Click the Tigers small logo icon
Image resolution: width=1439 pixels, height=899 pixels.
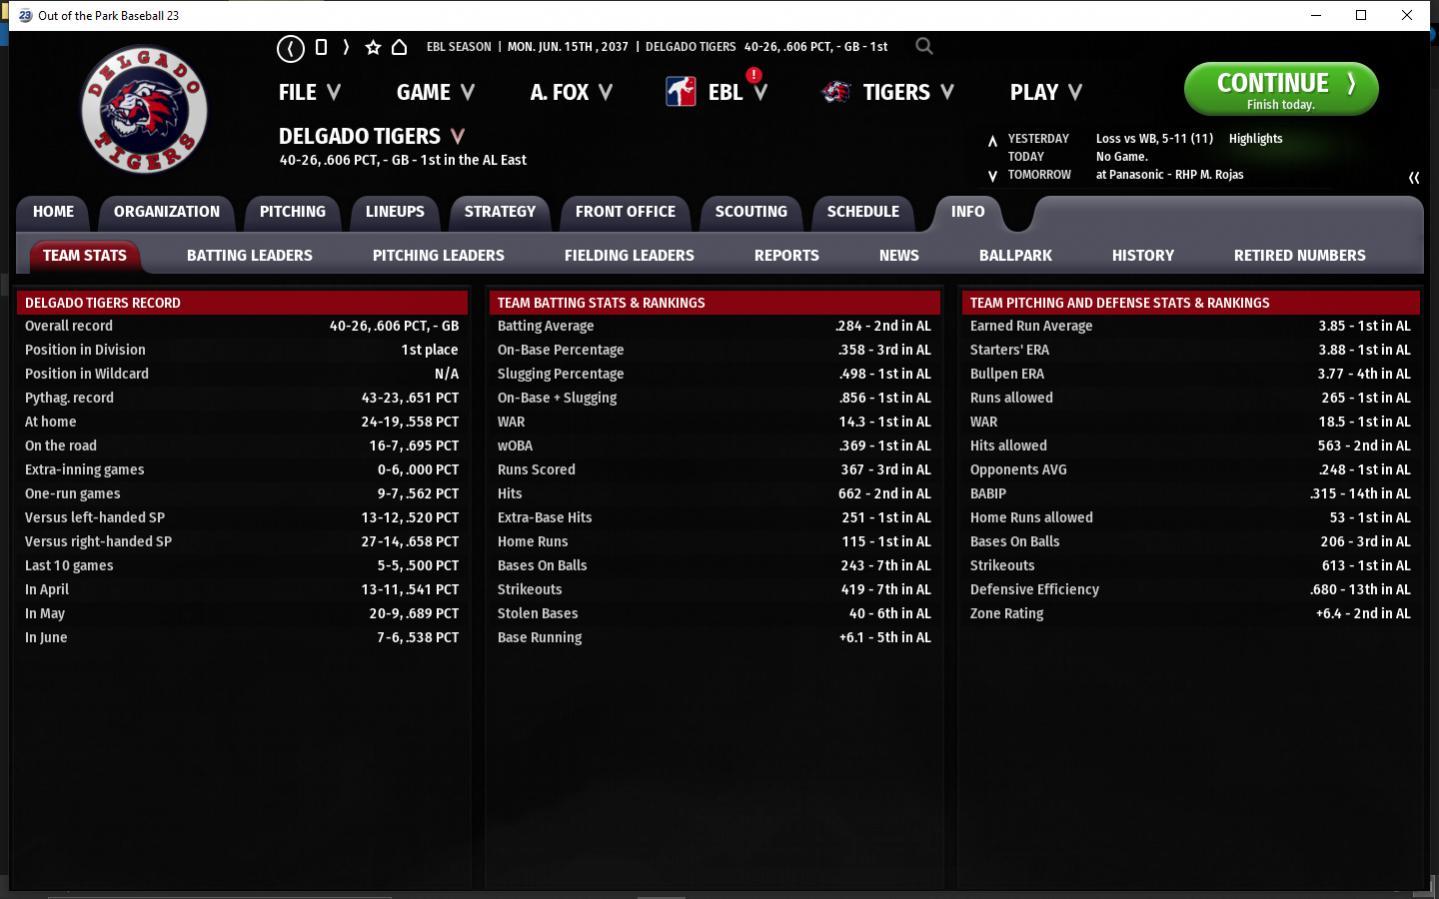[x=836, y=92]
